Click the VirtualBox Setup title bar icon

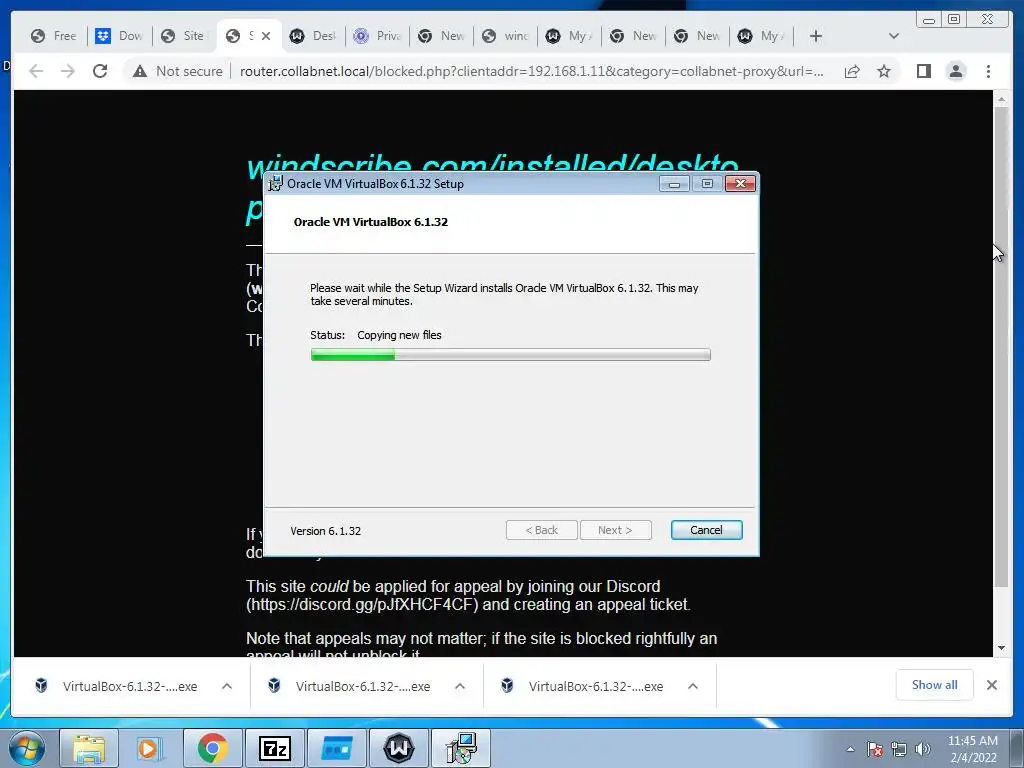point(276,184)
